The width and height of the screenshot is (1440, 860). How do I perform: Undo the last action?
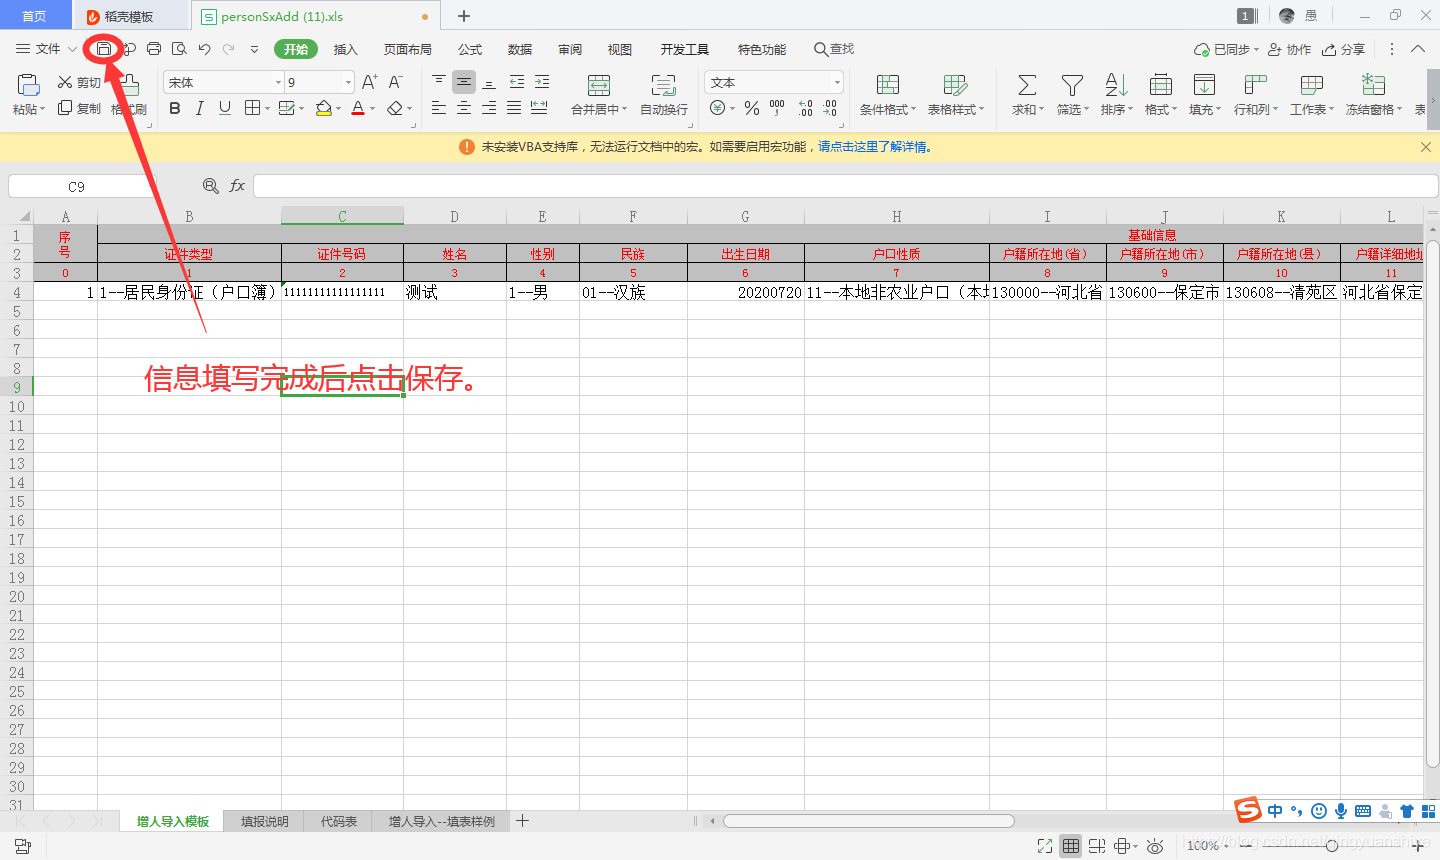[x=204, y=49]
